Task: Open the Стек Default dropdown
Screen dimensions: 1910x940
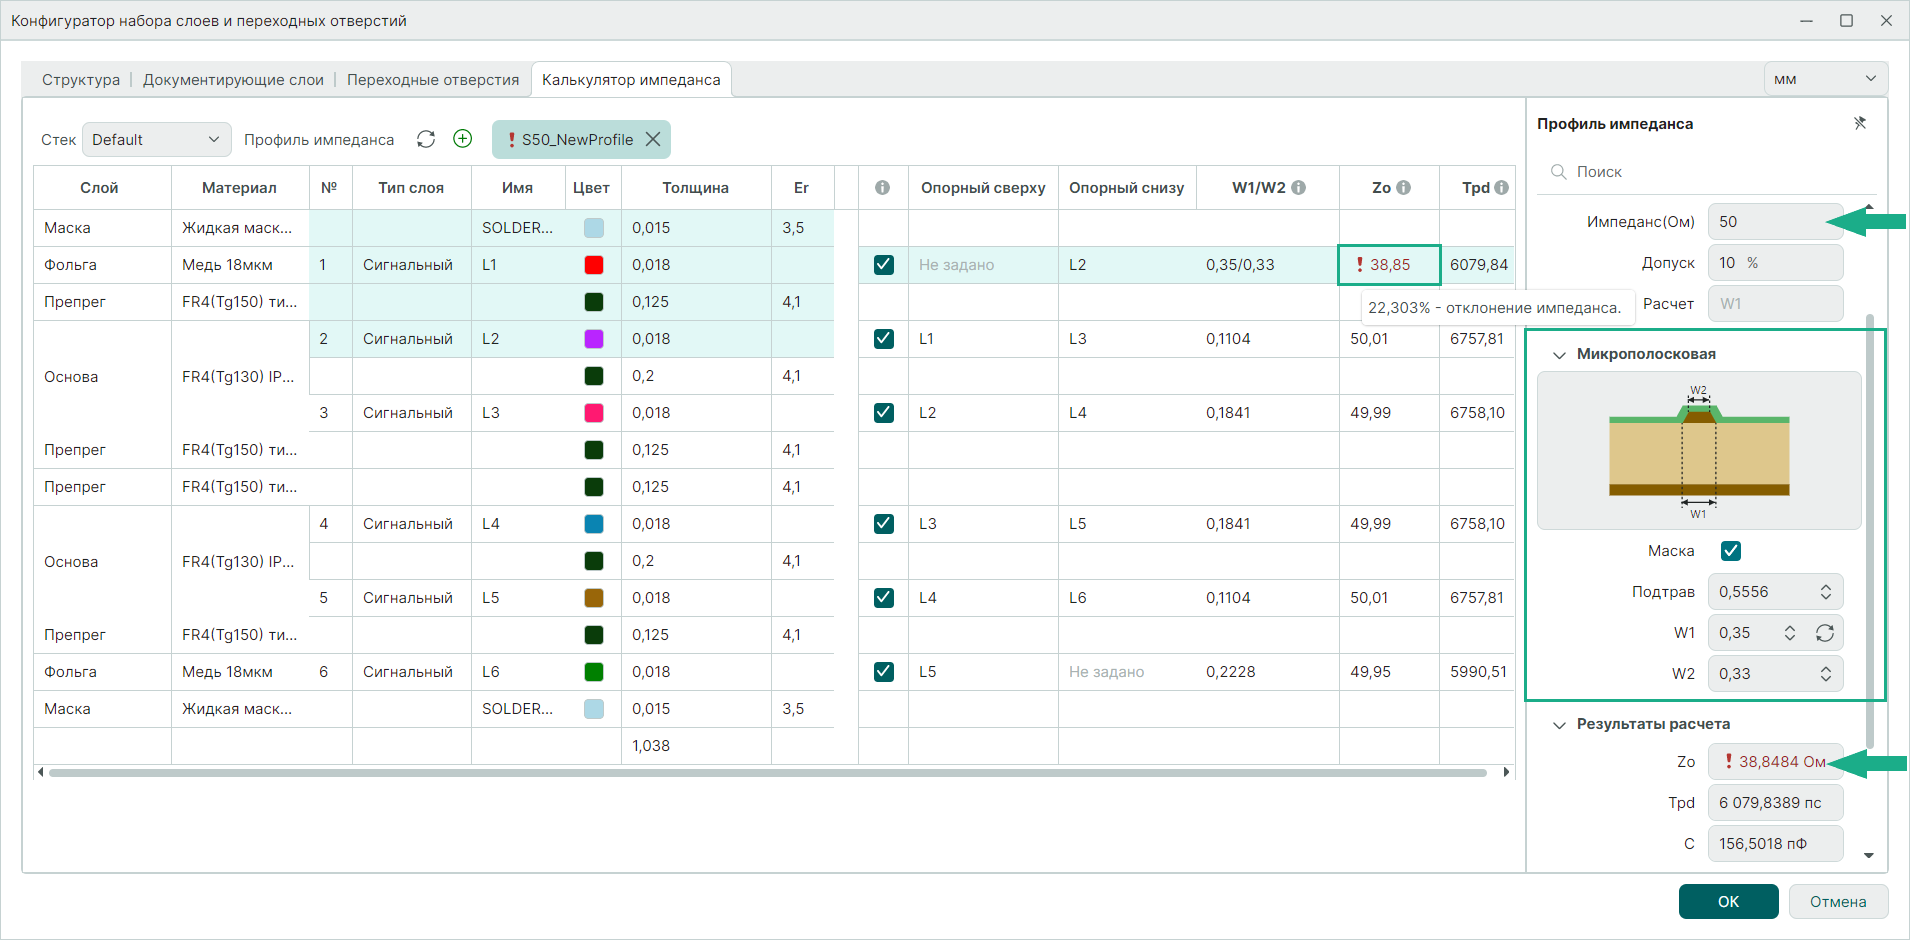Action: tap(156, 139)
